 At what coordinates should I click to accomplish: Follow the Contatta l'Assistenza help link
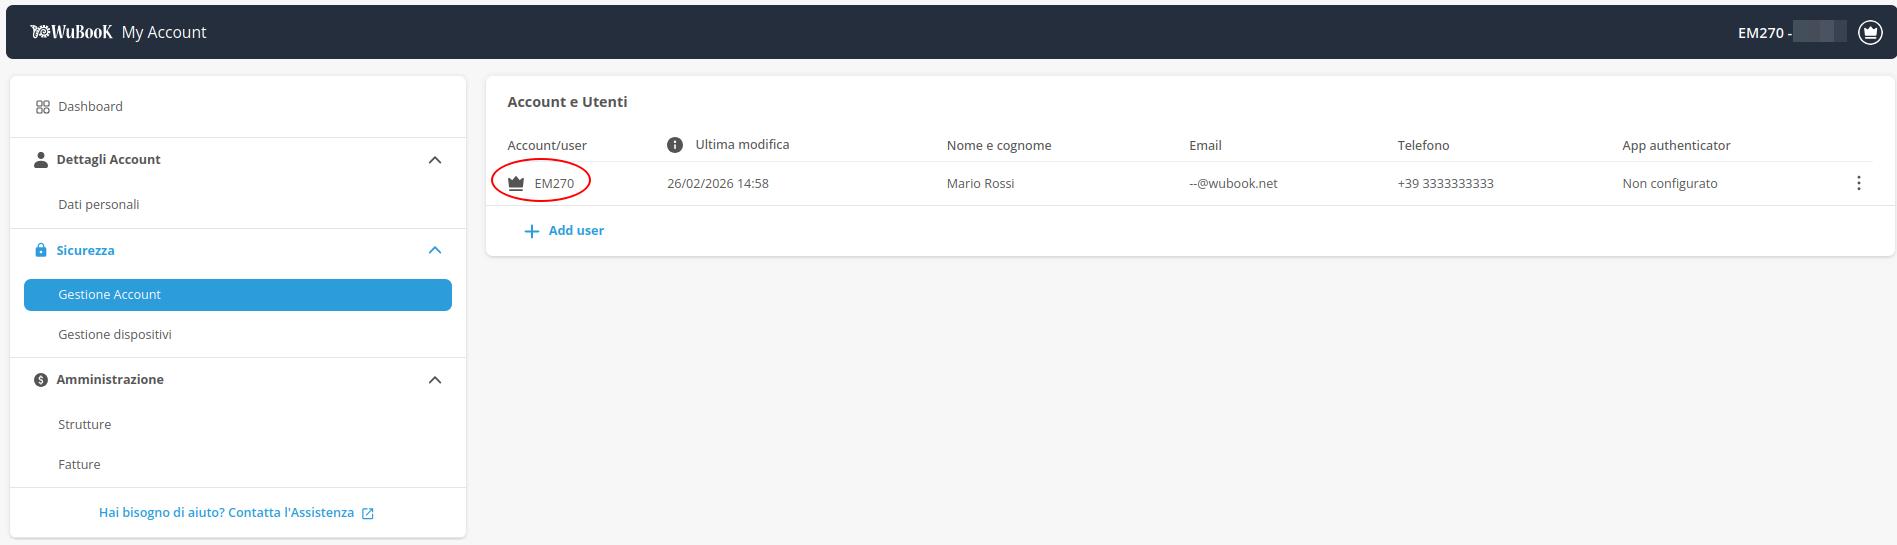tap(236, 512)
